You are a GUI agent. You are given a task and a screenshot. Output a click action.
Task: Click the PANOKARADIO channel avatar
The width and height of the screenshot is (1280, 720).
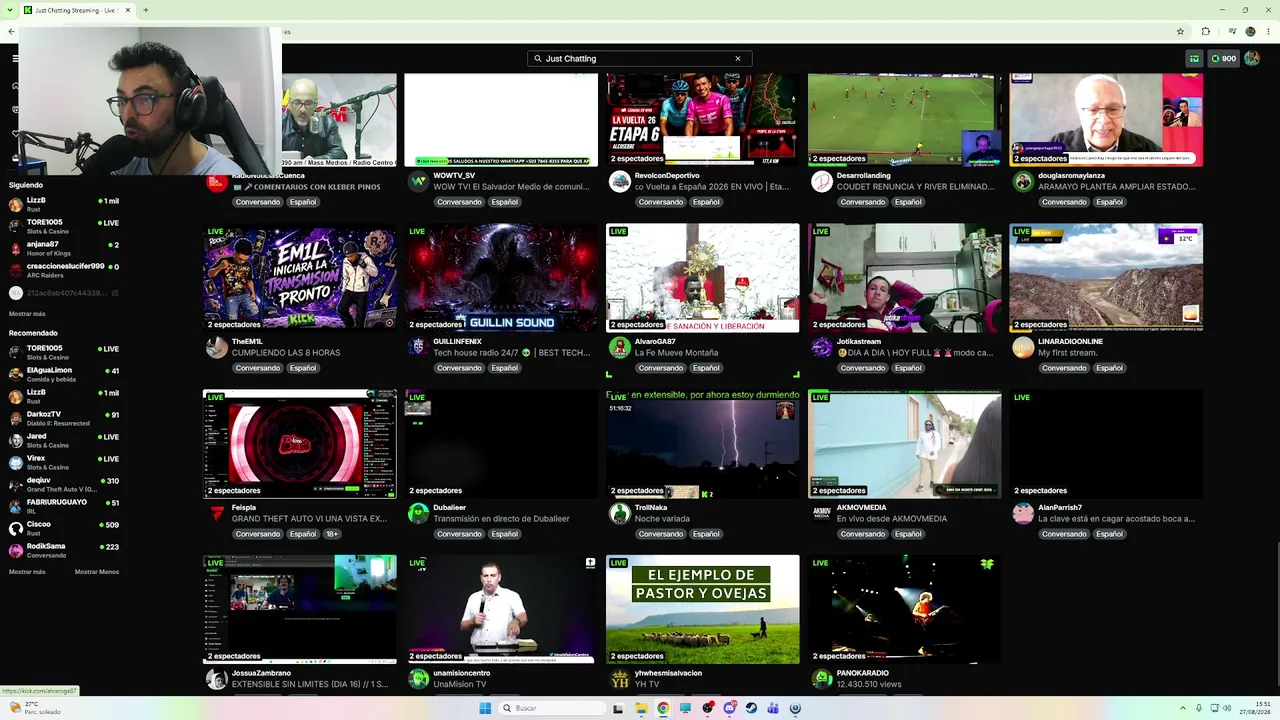coord(821,679)
